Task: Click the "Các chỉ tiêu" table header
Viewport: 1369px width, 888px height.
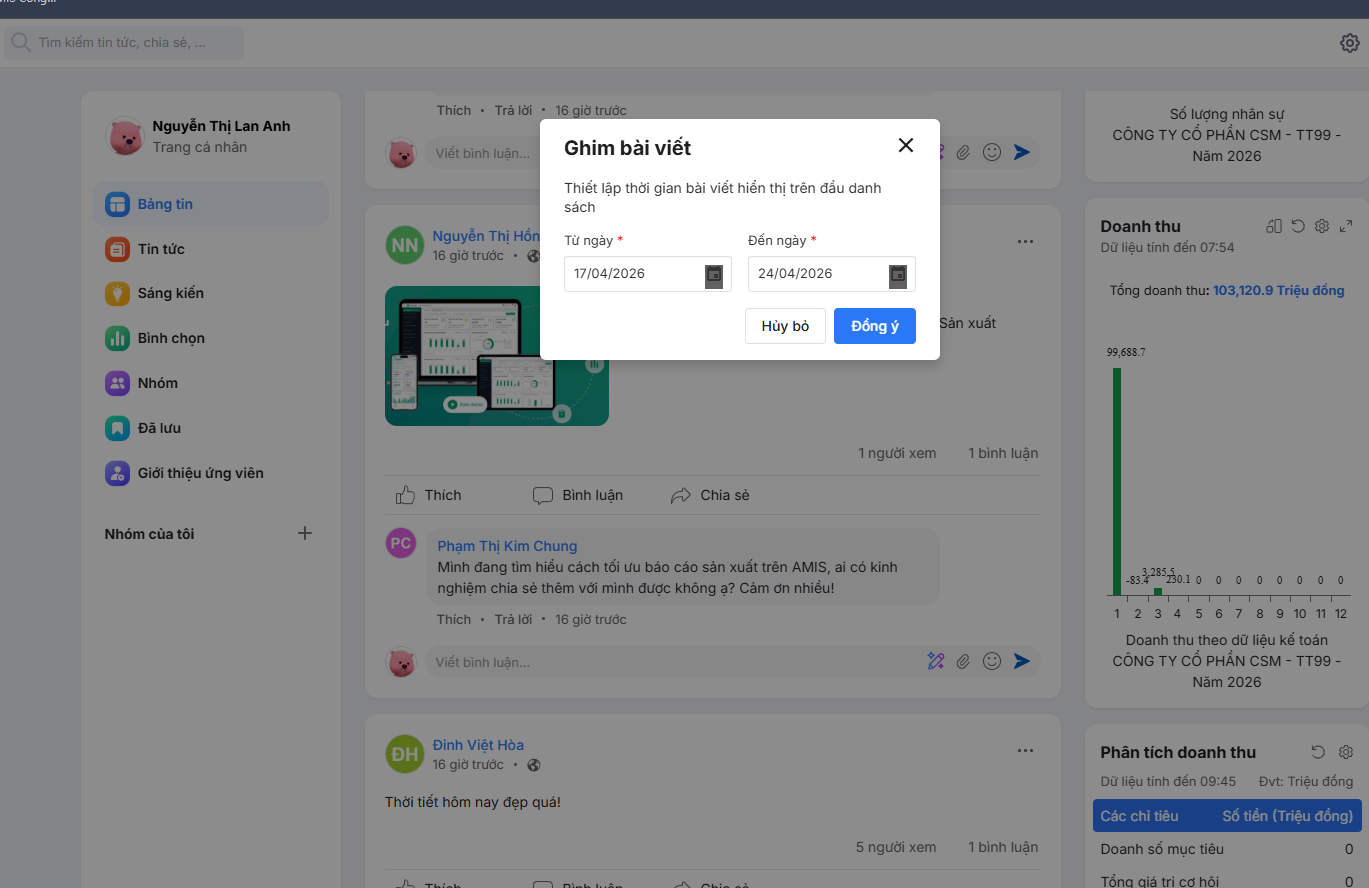Action: tap(1140, 816)
